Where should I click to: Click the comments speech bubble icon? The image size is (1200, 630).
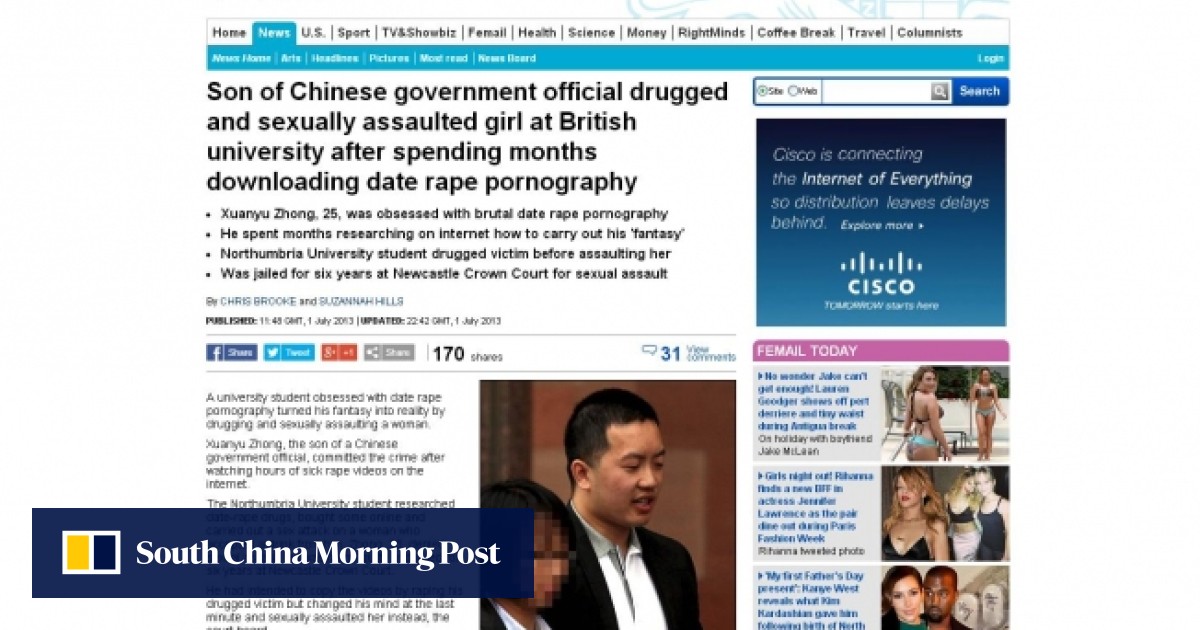(x=649, y=351)
